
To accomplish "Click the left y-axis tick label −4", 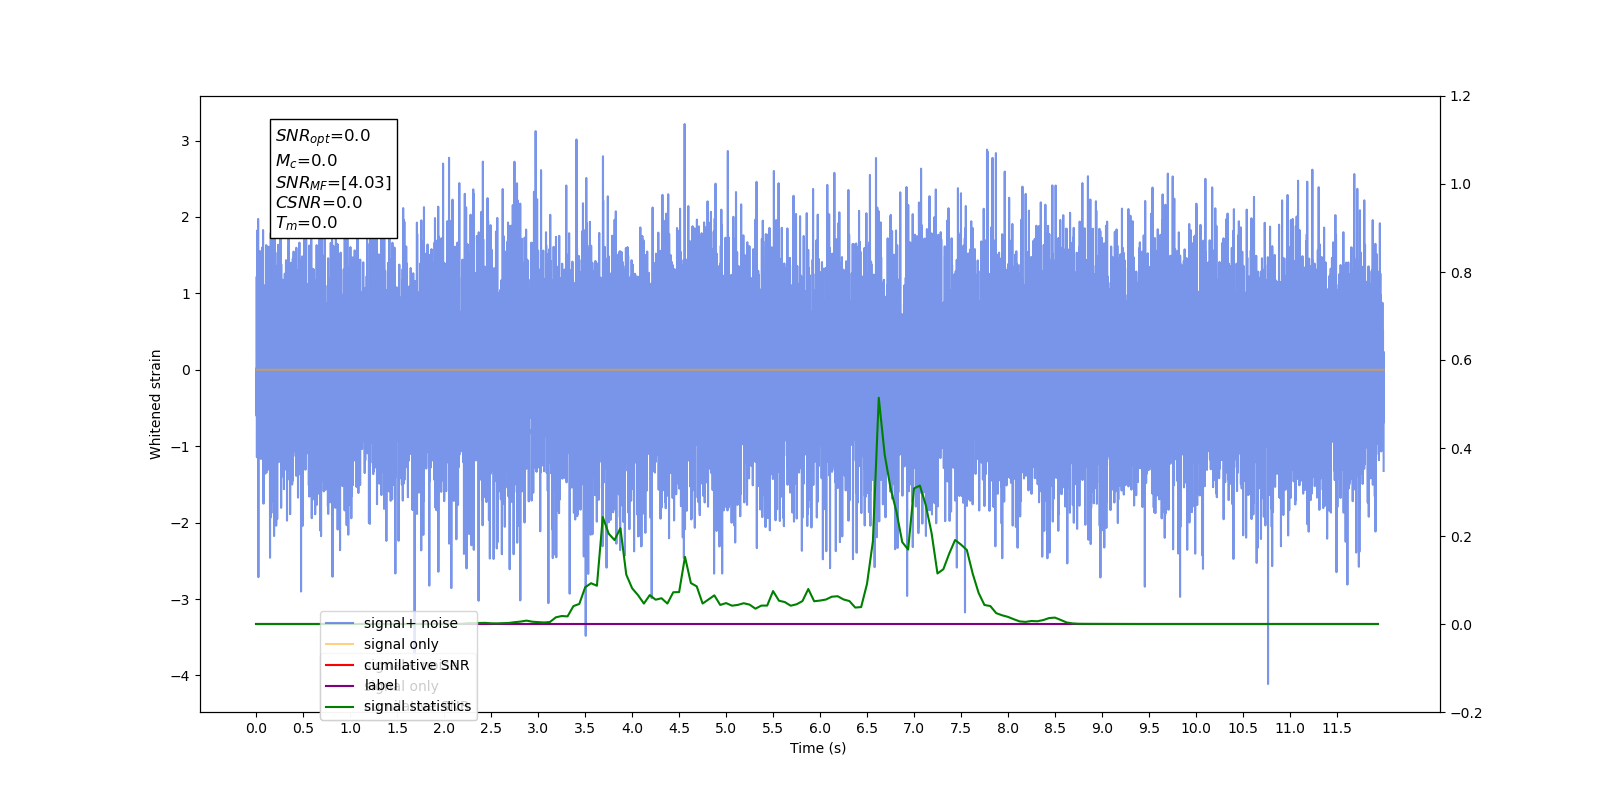I will click(x=180, y=676).
